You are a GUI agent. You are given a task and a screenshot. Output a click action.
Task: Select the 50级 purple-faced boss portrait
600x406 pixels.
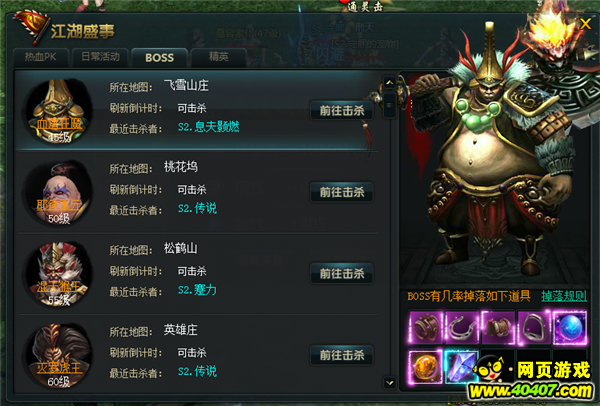coord(59,192)
